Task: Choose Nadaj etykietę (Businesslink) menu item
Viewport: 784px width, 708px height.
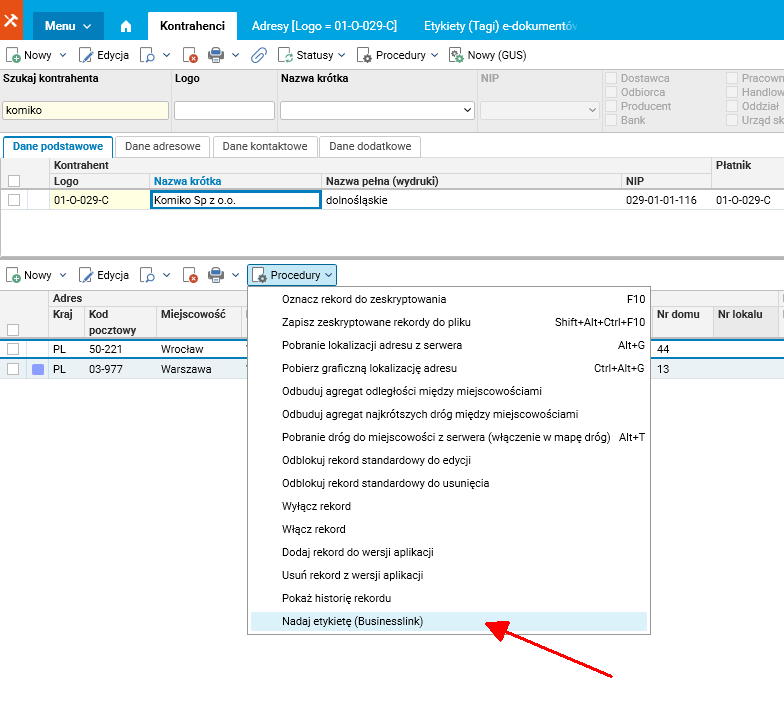Action: [x=449, y=622]
